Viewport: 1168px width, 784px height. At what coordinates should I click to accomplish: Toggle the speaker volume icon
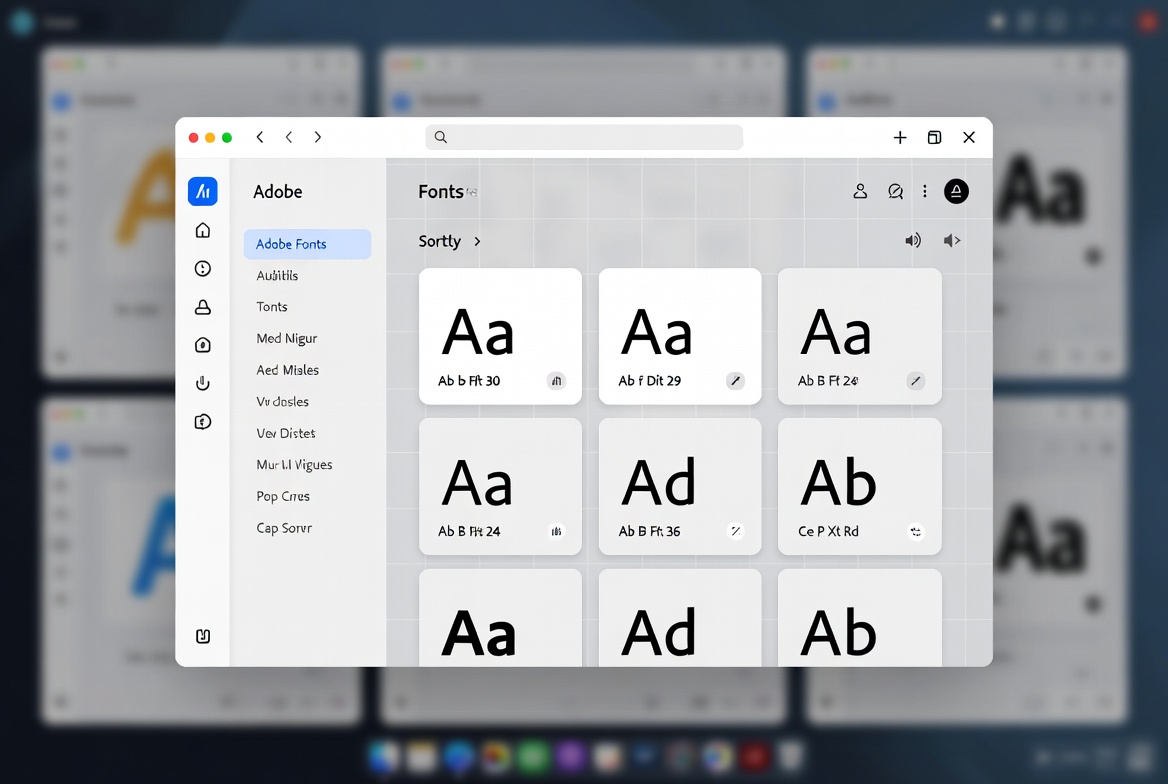click(913, 240)
